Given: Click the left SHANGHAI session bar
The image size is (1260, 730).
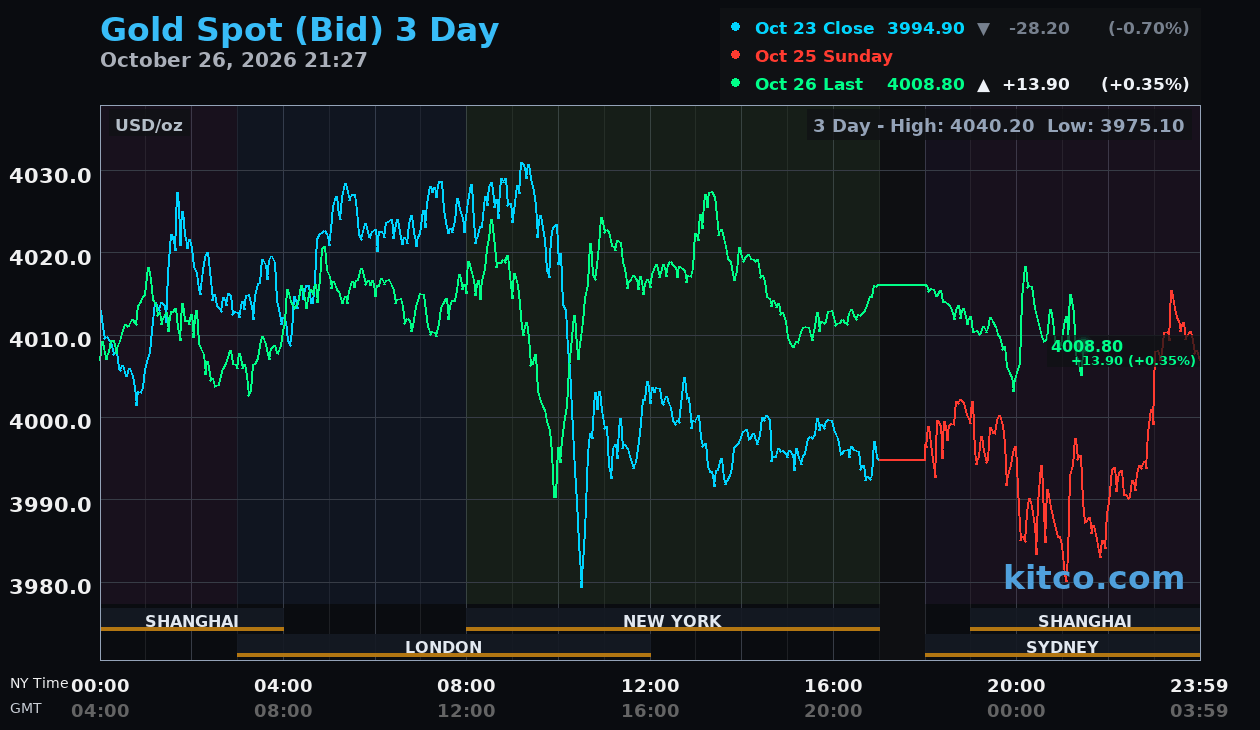Looking at the screenshot, I should tap(192, 620).
